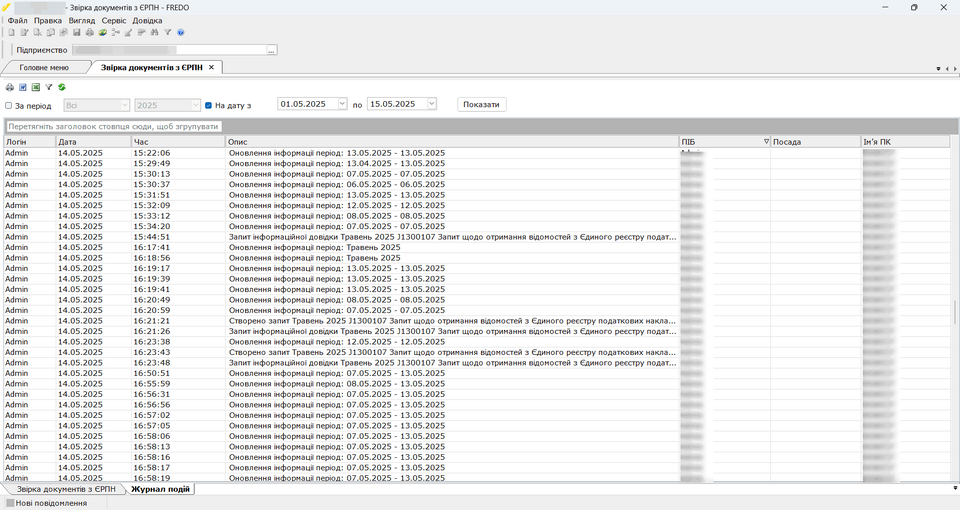
Task: Select the log row at time 16:58:06
Action: 476,437
